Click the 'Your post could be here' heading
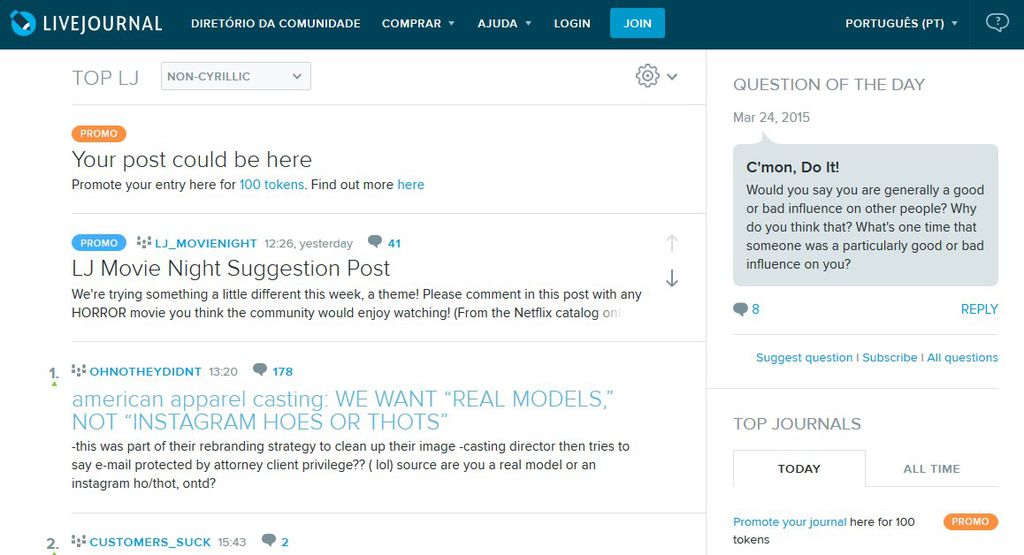1024x555 pixels. (x=192, y=159)
